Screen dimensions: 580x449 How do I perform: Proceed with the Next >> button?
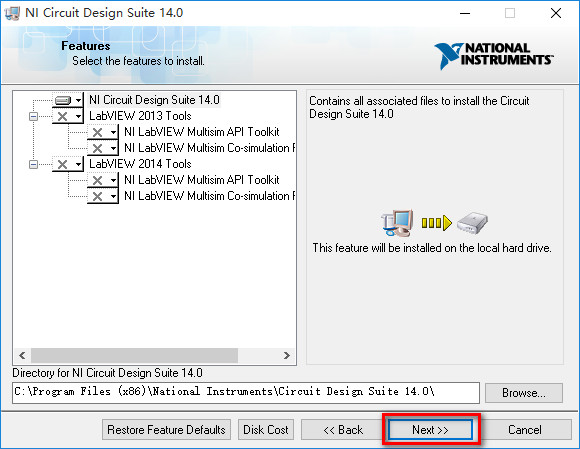click(x=430, y=430)
